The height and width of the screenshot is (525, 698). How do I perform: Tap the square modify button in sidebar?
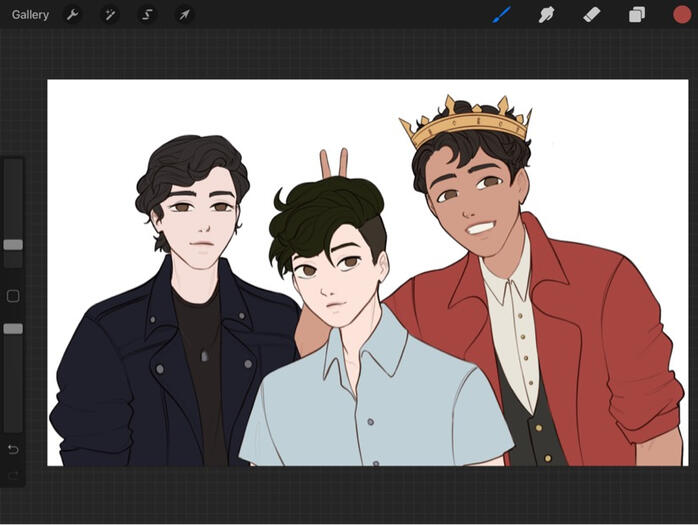(13, 296)
